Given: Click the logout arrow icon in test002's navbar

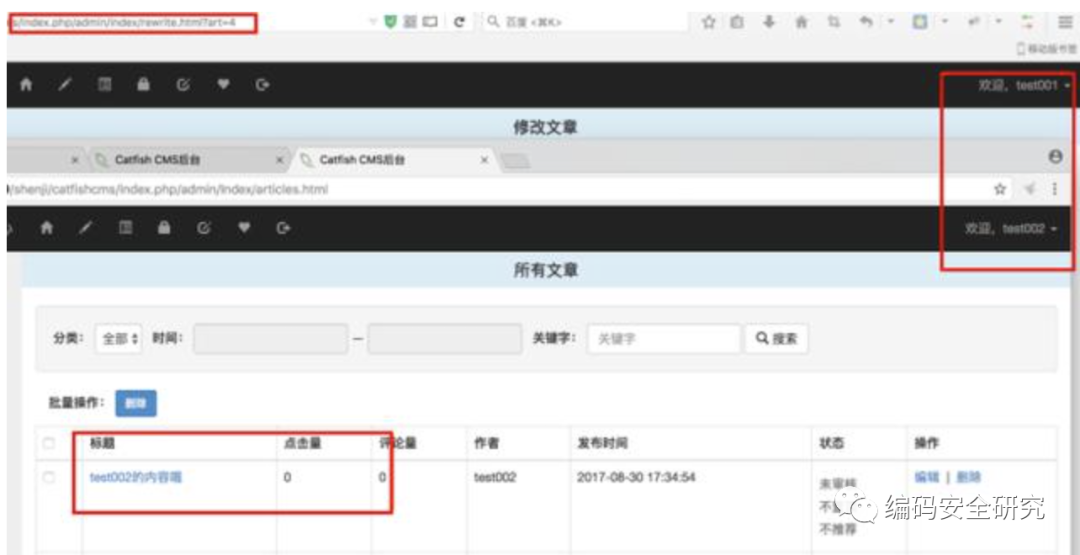Looking at the screenshot, I should click(x=282, y=228).
